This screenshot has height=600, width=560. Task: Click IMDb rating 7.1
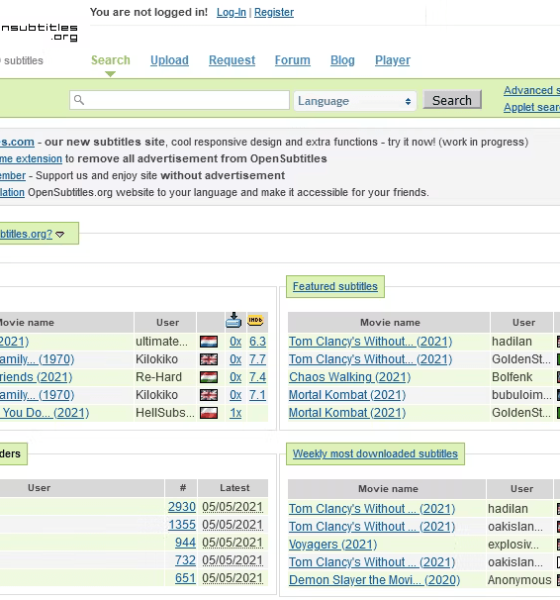point(258,395)
